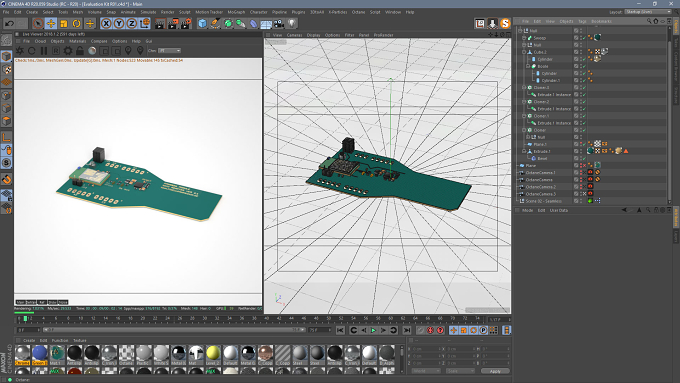Toggle Live Viewer camera lock icon

[80, 51]
